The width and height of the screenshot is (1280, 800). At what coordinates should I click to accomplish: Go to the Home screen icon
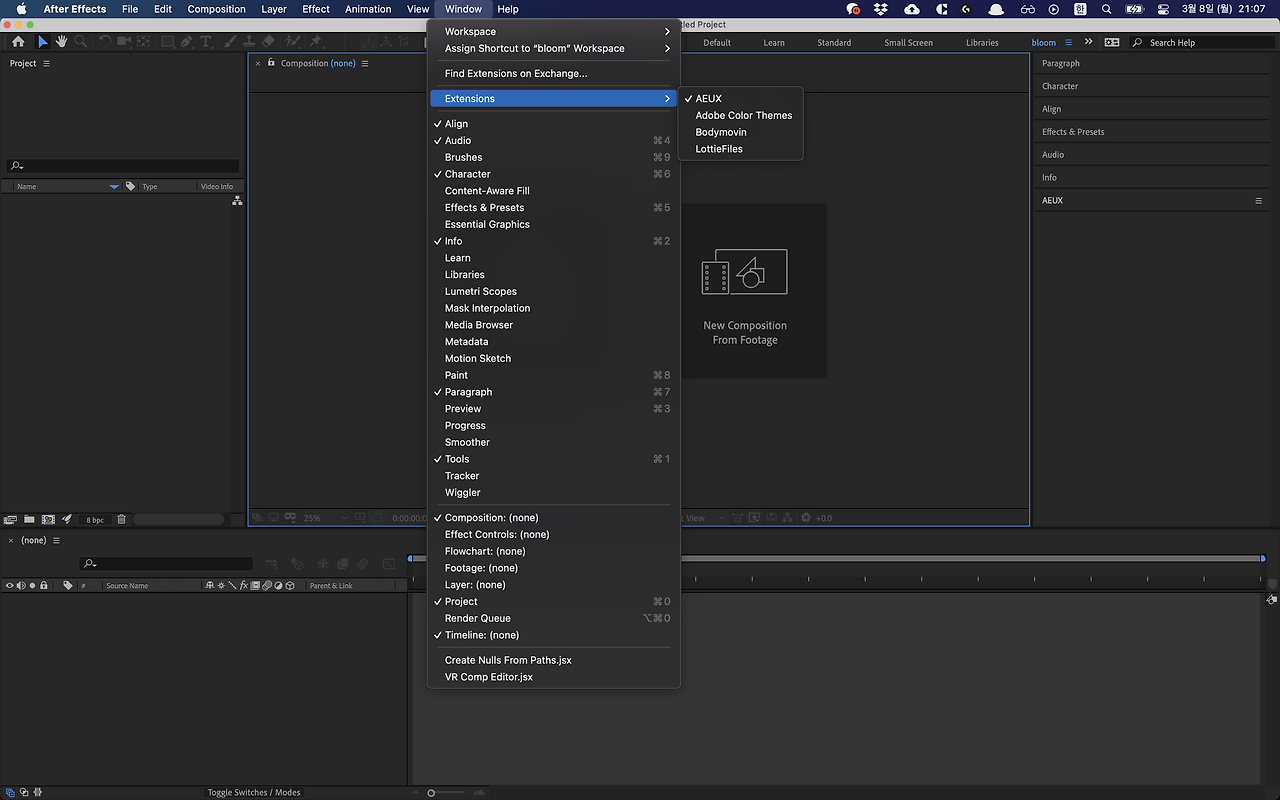(18, 42)
